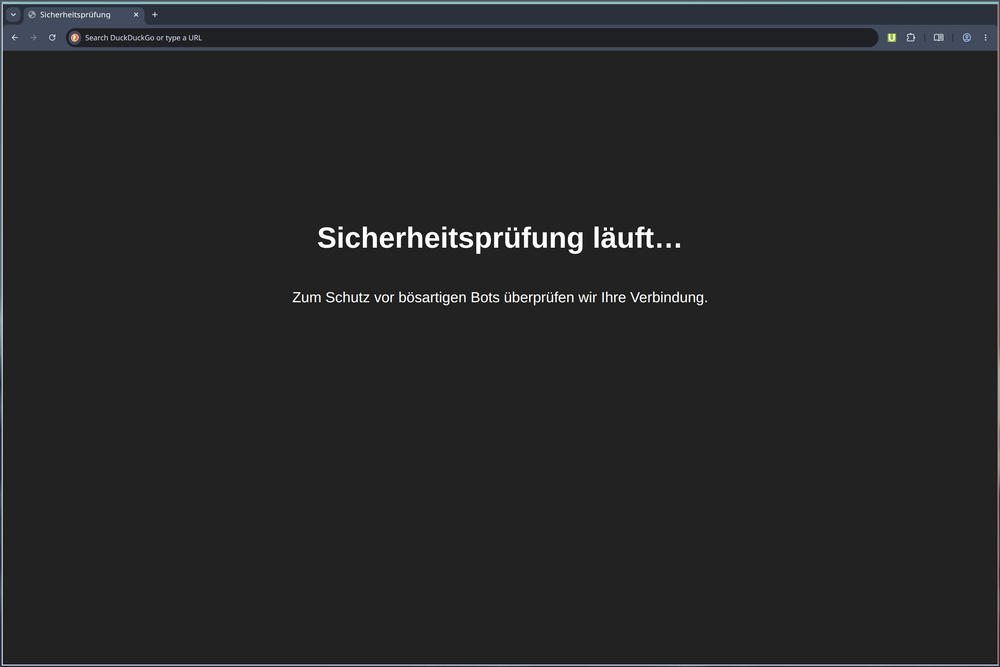The width and height of the screenshot is (1000, 667).
Task: Click the forward navigation arrow
Action: tap(33, 38)
